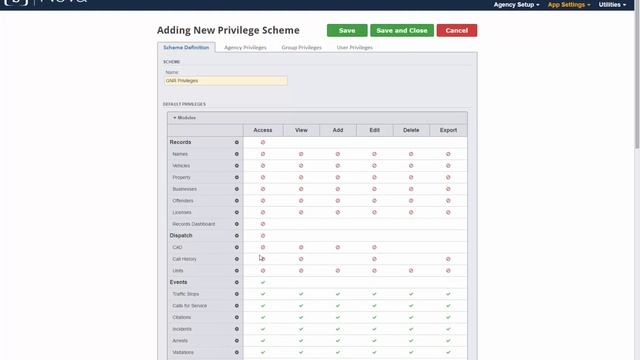The height and width of the screenshot is (360, 640).
Task: Click the circle icon beside CAD row
Action: pyautogui.click(x=237, y=247)
